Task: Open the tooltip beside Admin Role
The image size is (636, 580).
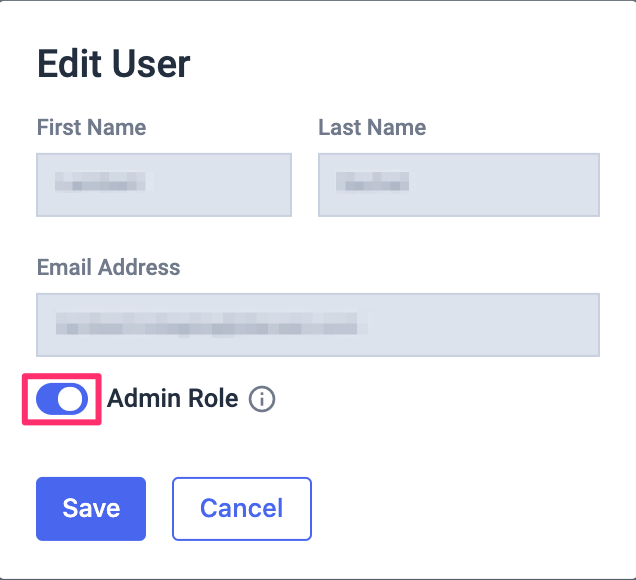Action: [x=262, y=399]
